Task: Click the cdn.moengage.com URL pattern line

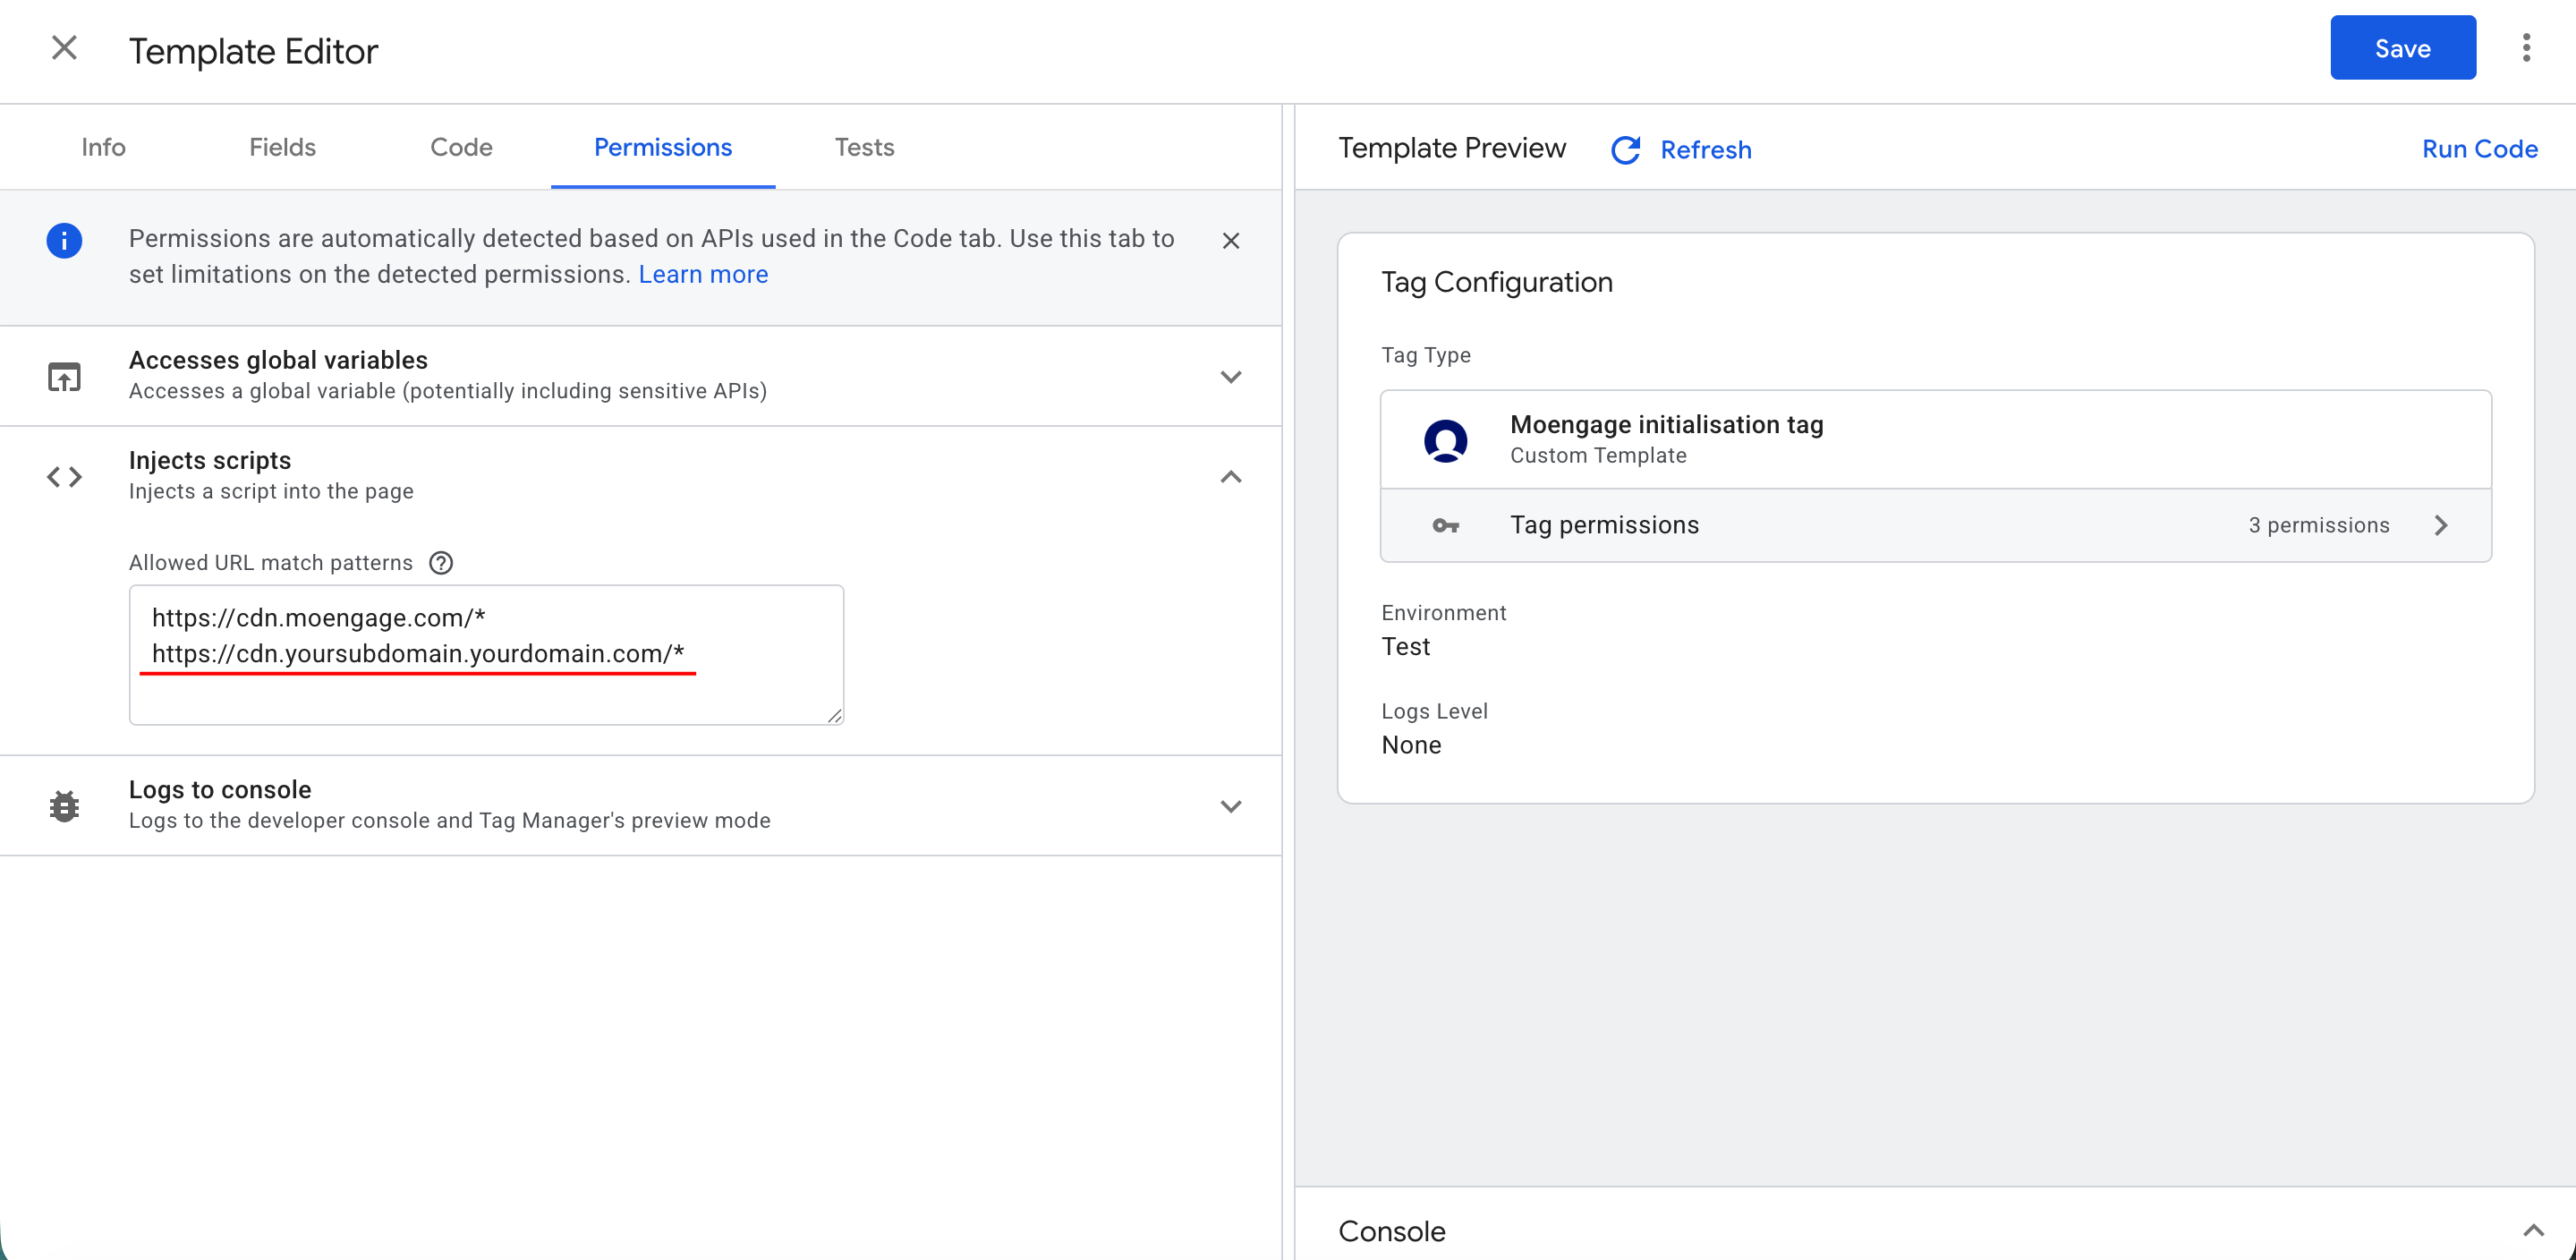Action: (319, 618)
